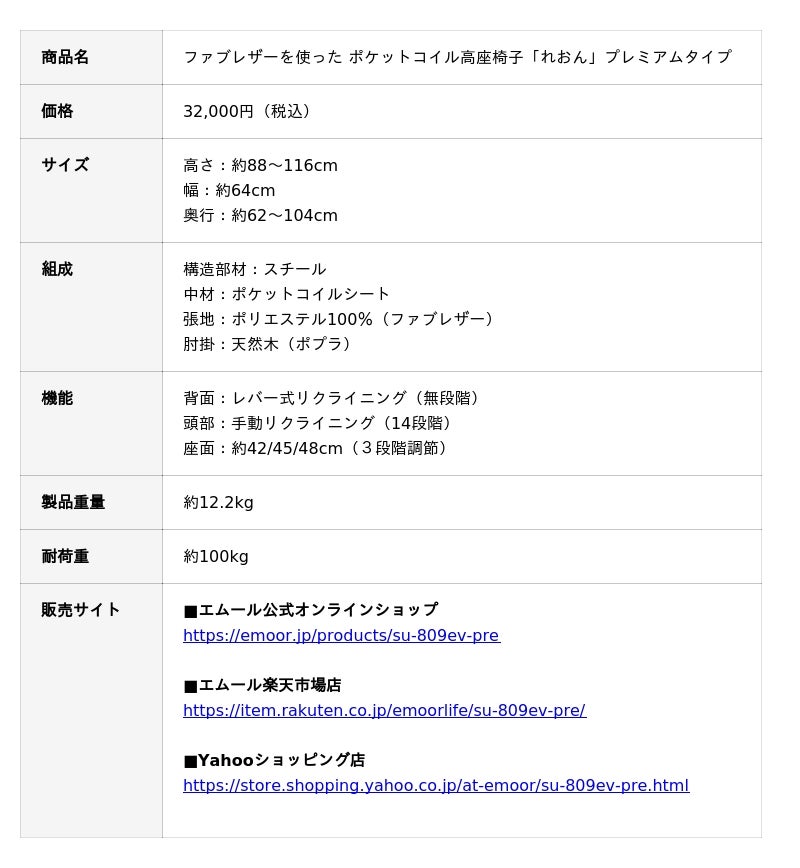Click the 張地：ポリエステル100% line
The image size is (800, 868).
pos(338,319)
